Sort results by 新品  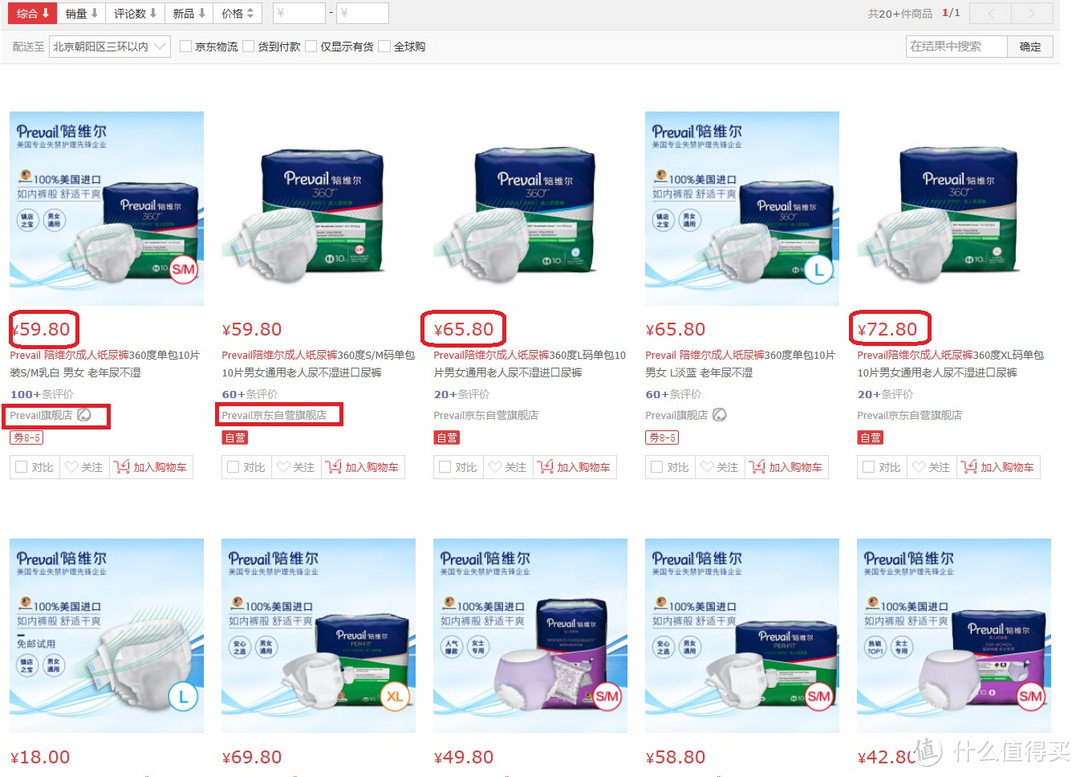pos(189,13)
